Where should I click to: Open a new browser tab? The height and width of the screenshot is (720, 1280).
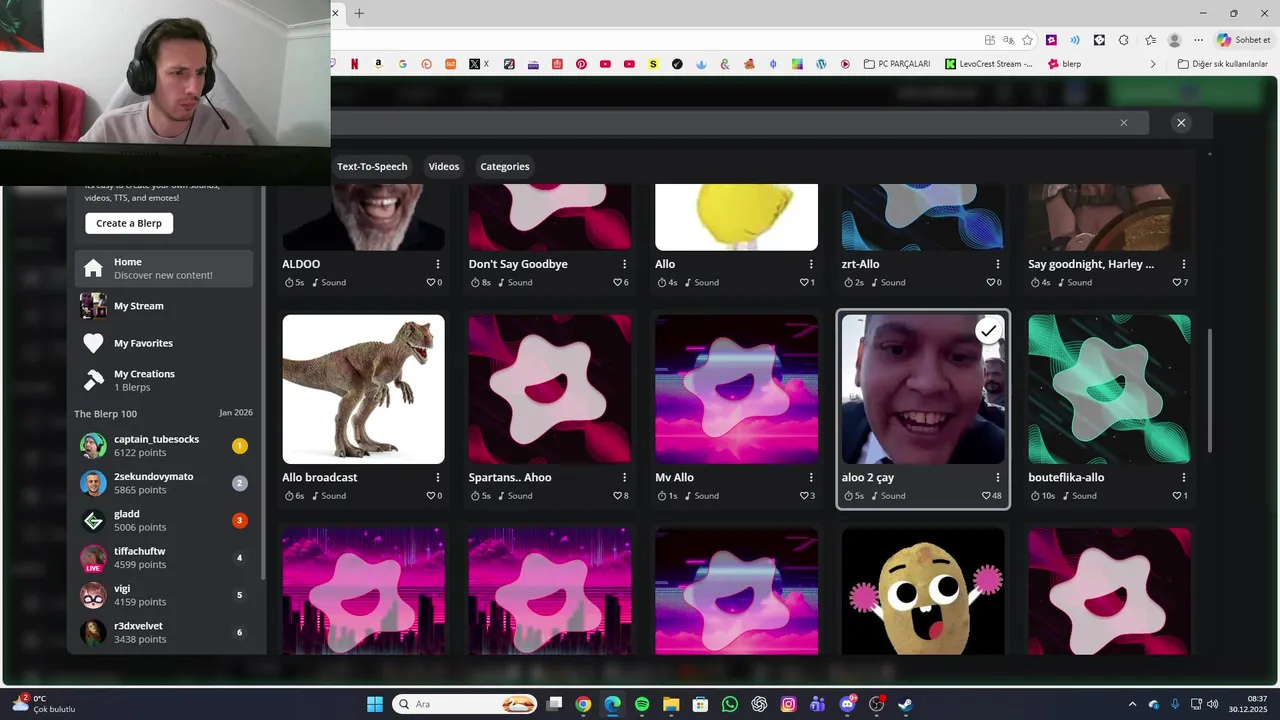coord(359,13)
